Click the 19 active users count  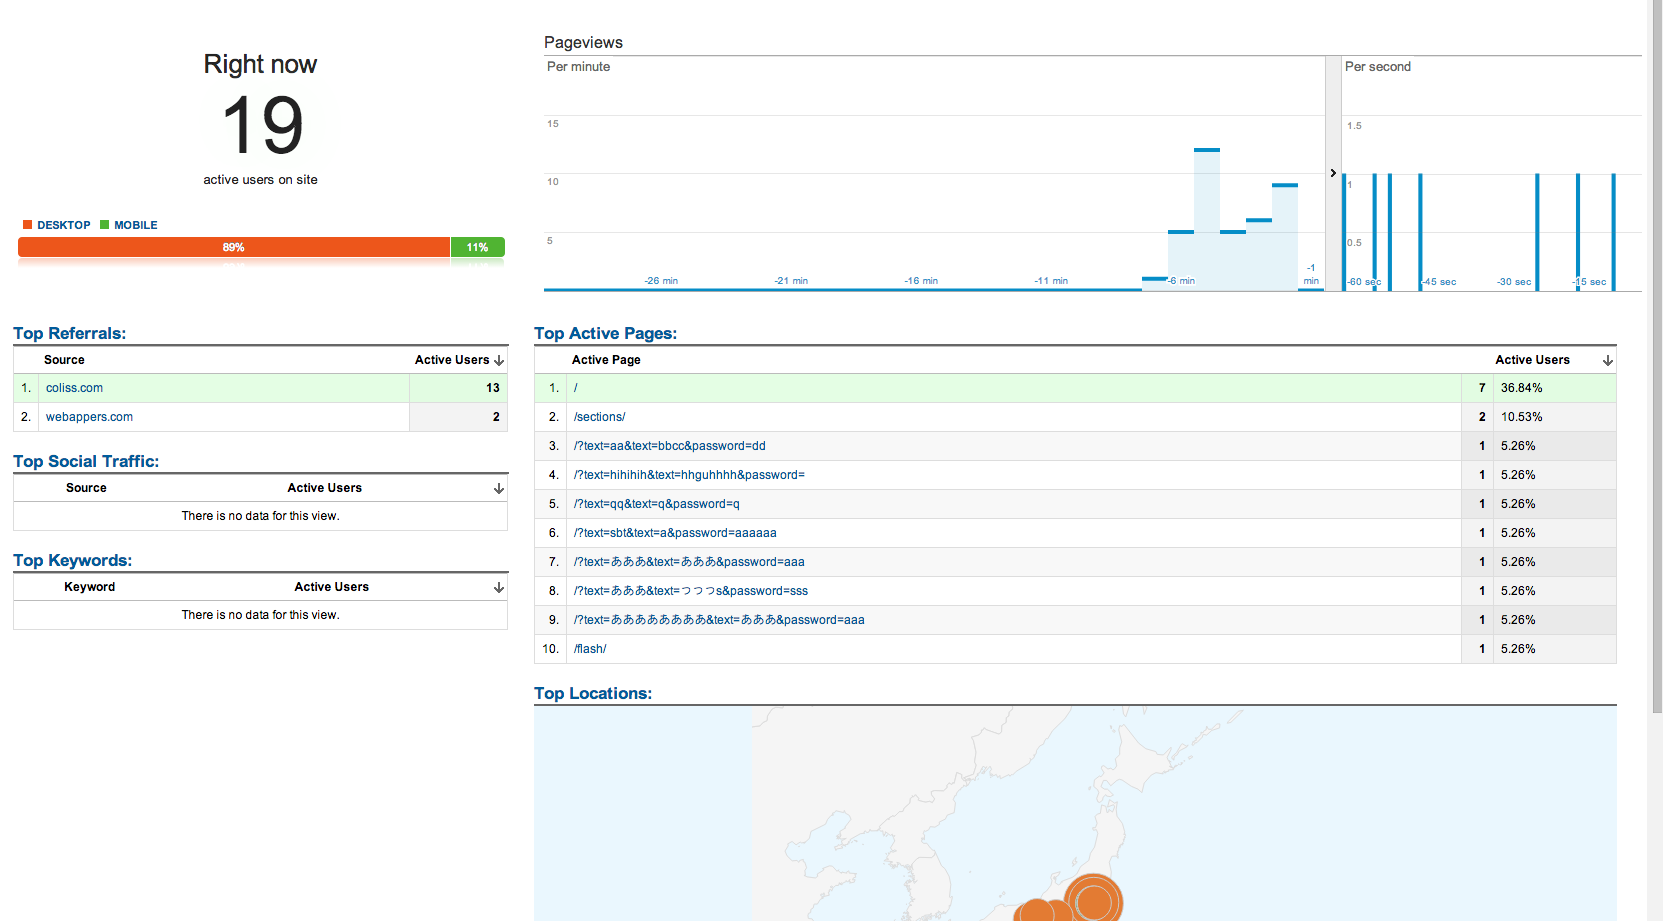pos(262,125)
